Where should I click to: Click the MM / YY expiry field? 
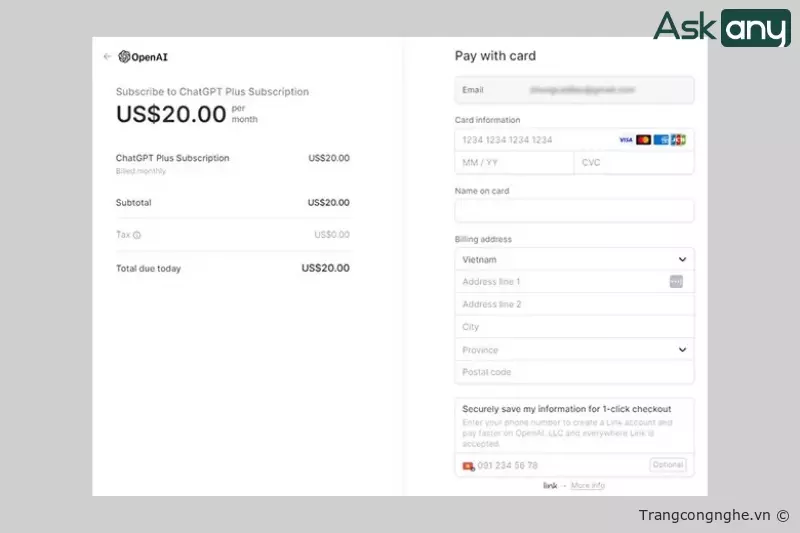click(514, 162)
